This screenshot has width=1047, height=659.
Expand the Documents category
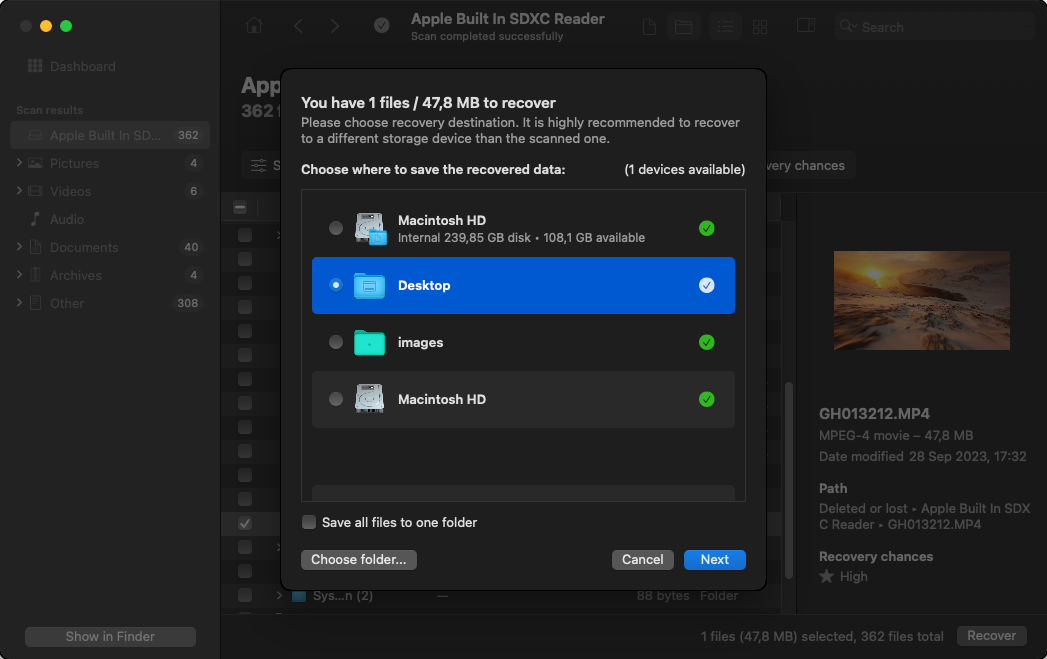click(x=19, y=247)
